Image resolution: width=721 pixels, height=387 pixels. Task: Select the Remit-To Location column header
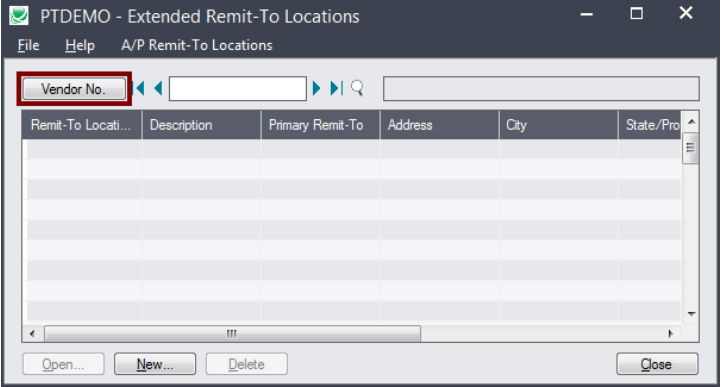(82, 125)
